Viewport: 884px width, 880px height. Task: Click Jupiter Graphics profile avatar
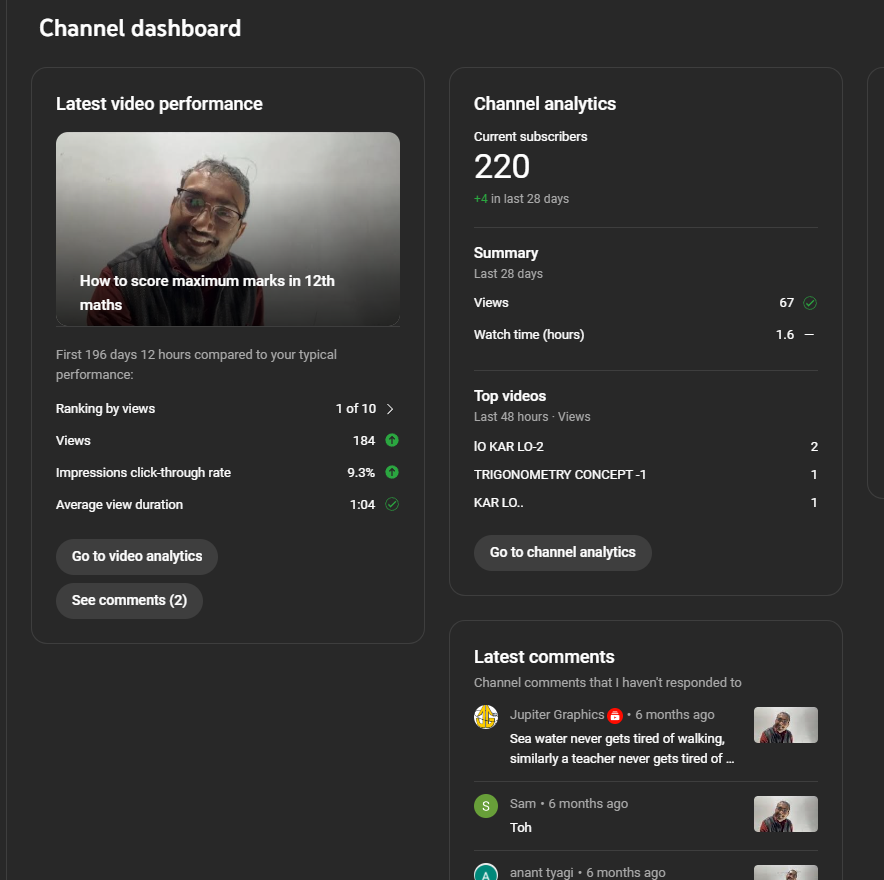(486, 717)
